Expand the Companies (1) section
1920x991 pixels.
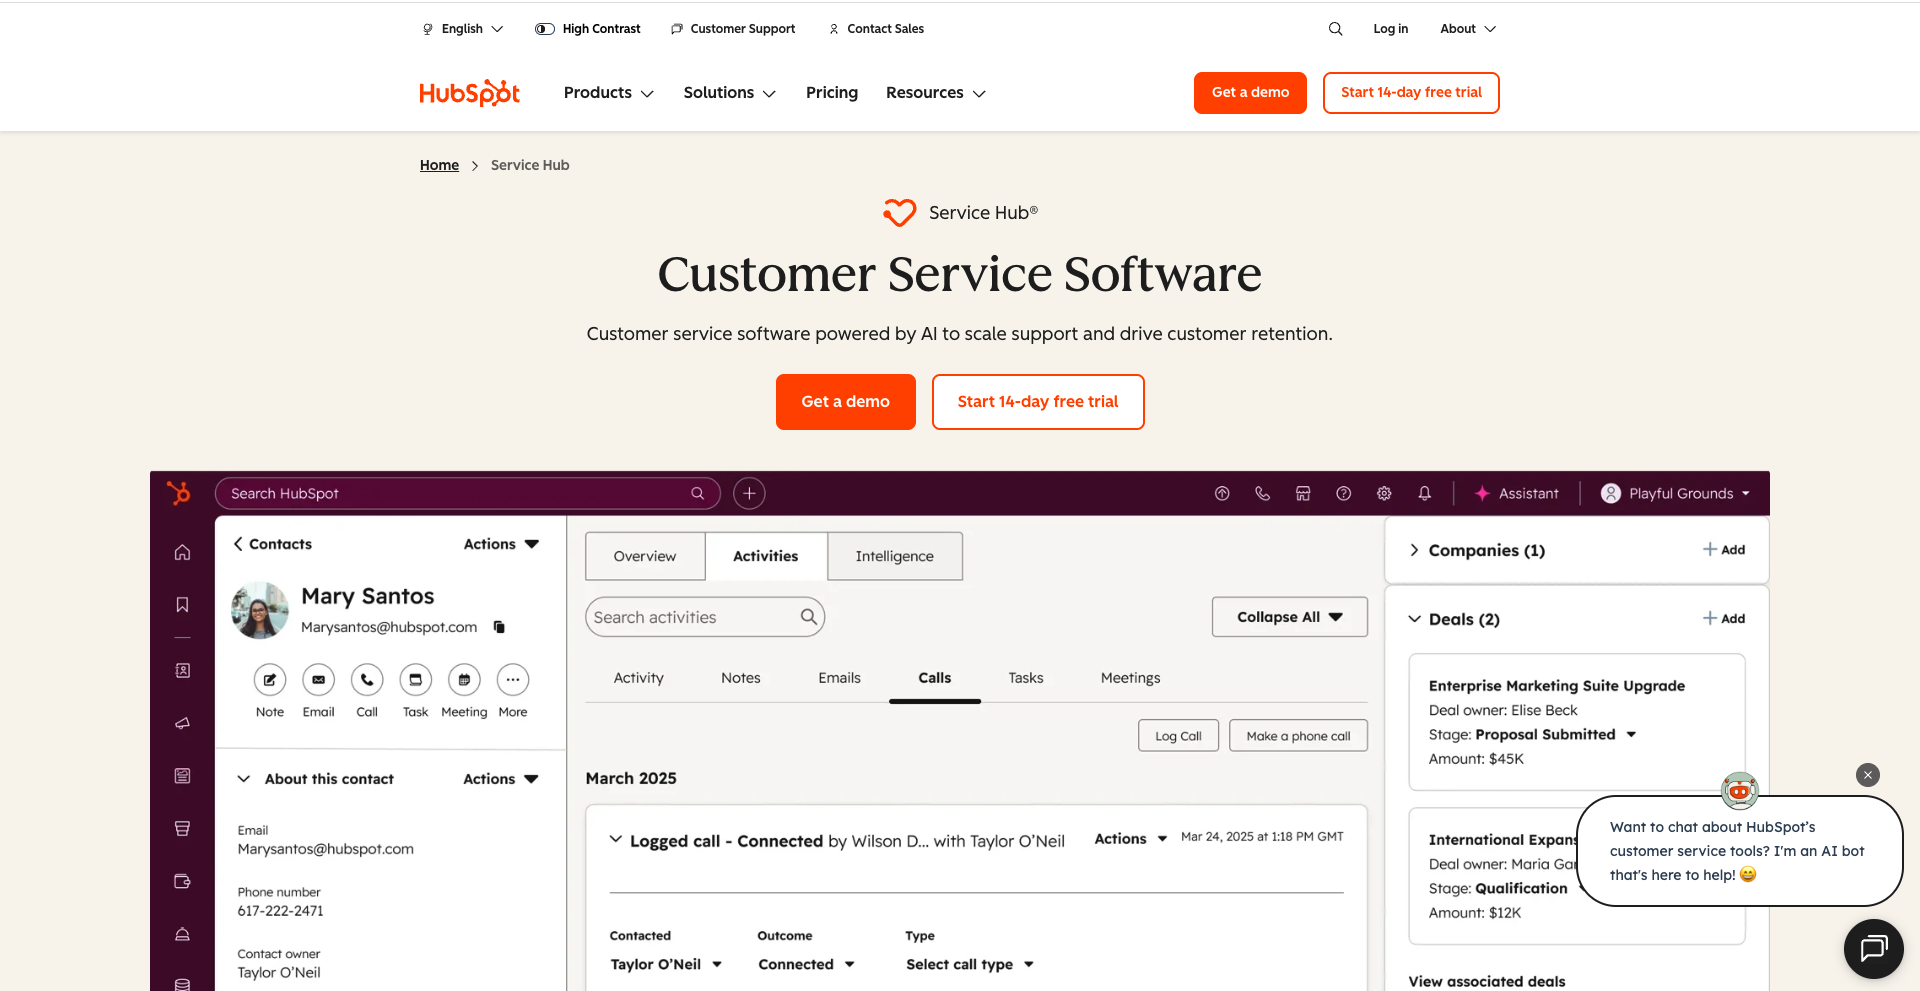1414,550
